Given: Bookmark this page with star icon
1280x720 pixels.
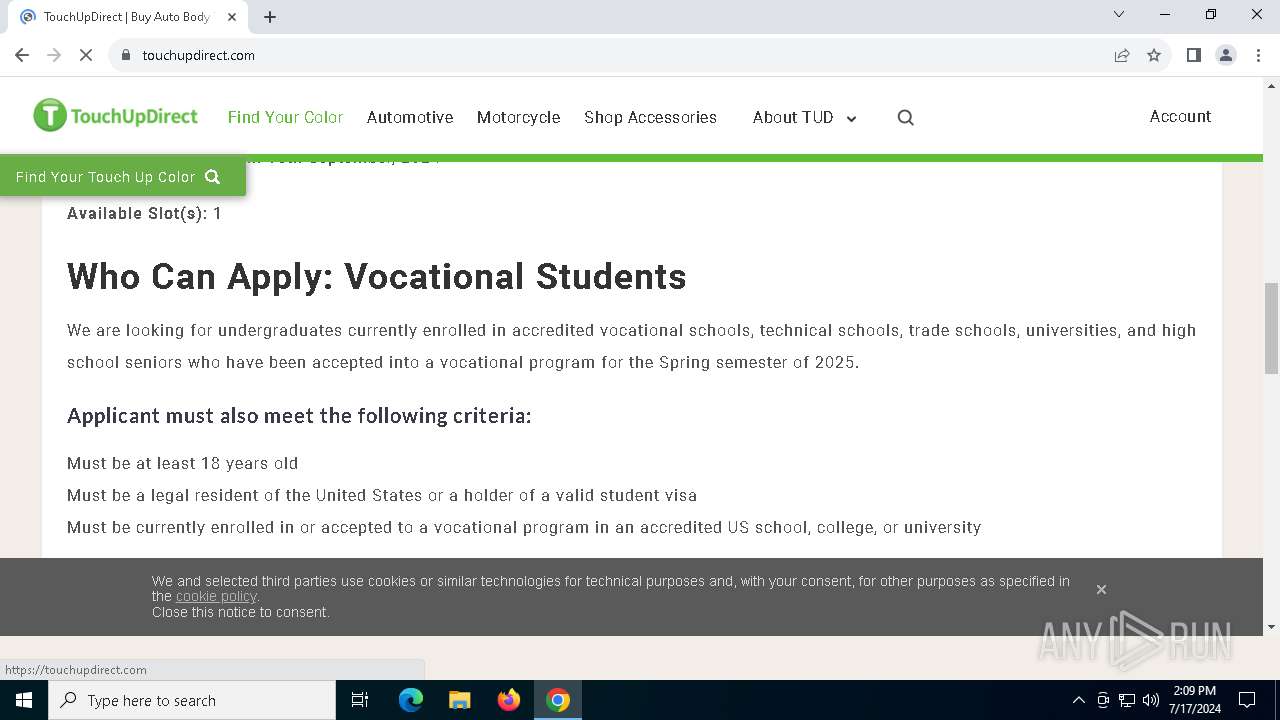Looking at the screenshot, I should (x=1154, y=55).
